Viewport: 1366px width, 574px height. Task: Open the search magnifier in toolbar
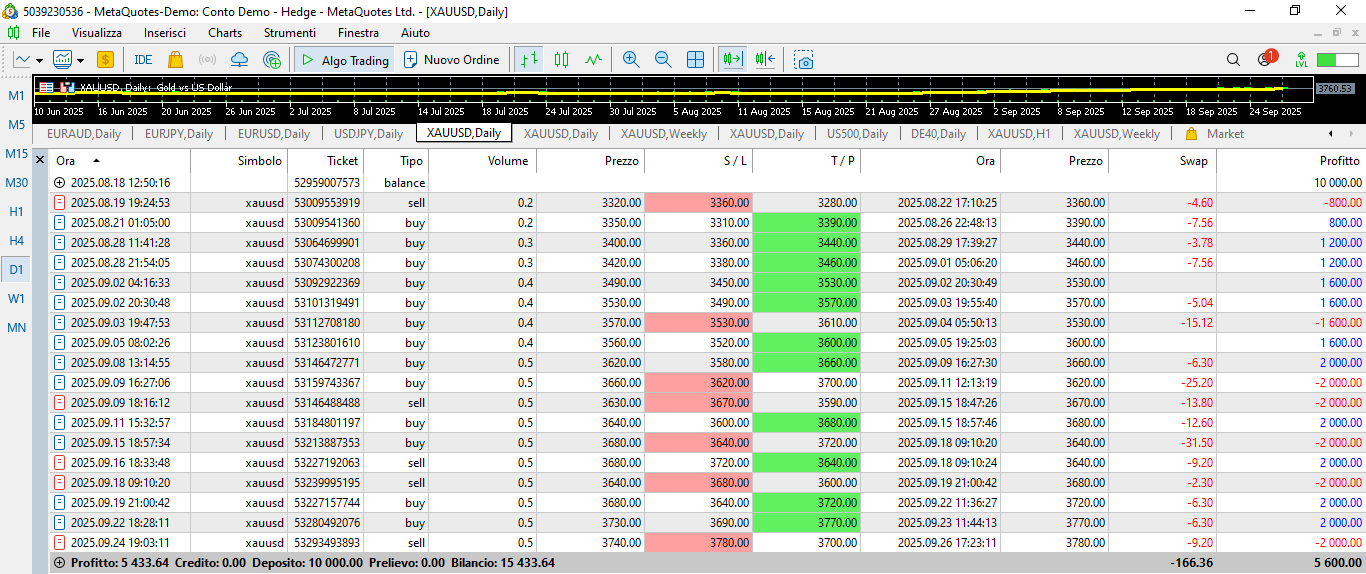click(1233, 60)
